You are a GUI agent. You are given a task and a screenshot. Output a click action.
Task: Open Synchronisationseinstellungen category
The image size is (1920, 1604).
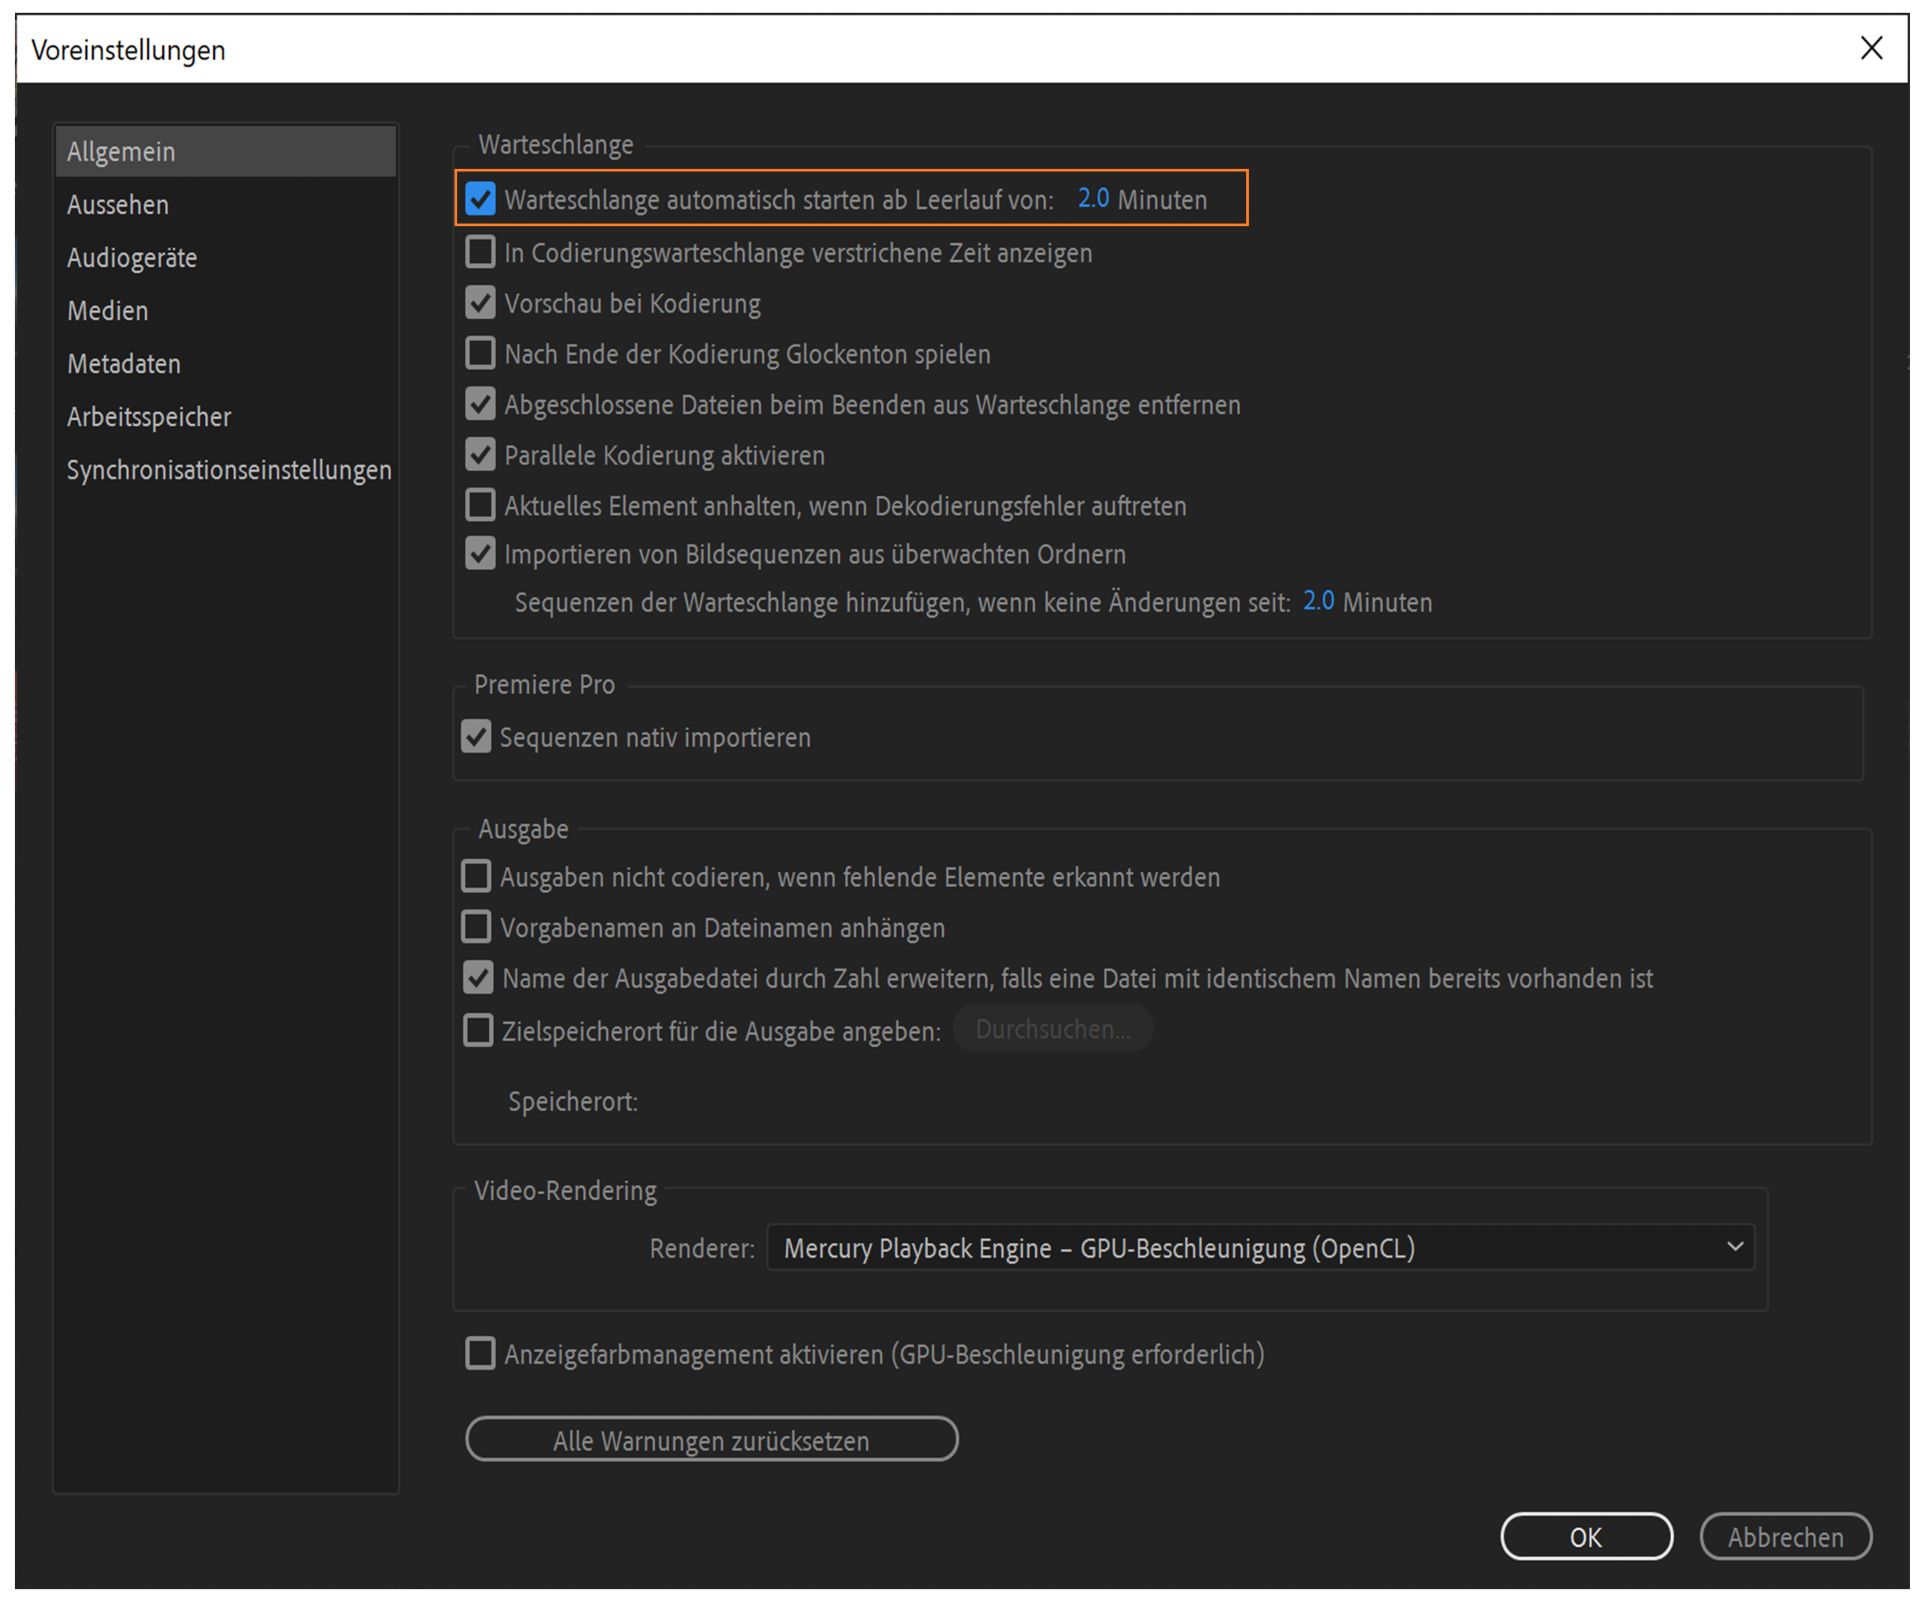coord(229,470)
